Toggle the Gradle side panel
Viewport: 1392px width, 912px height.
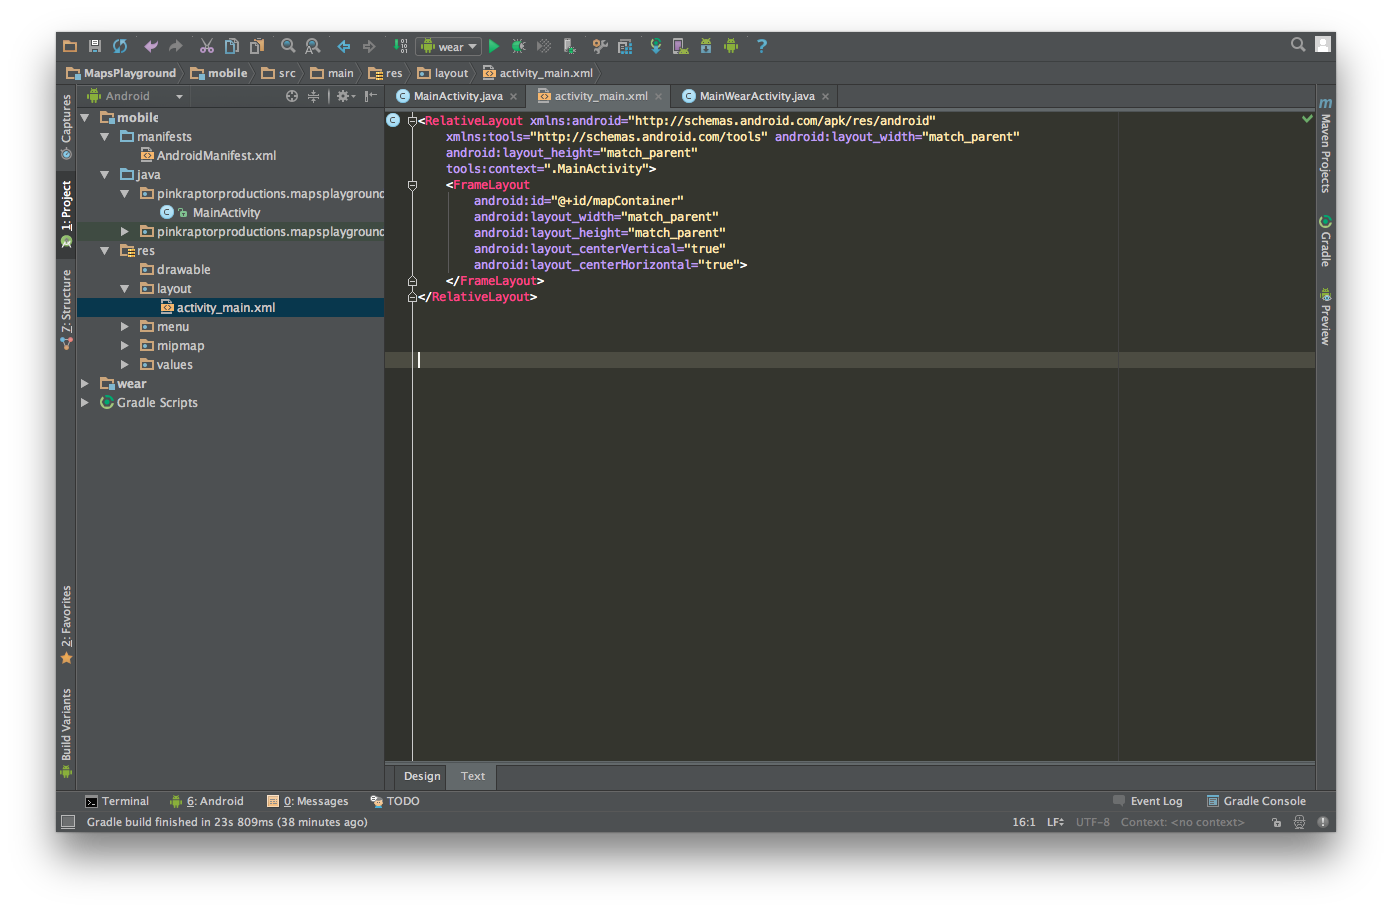(x=1325, y=240)
